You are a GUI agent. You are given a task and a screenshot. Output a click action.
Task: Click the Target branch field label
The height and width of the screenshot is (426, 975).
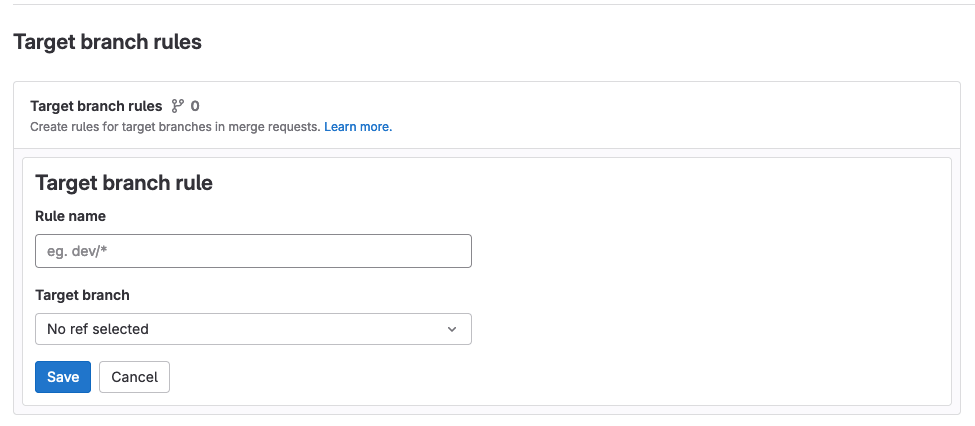[x=82, y=295]
